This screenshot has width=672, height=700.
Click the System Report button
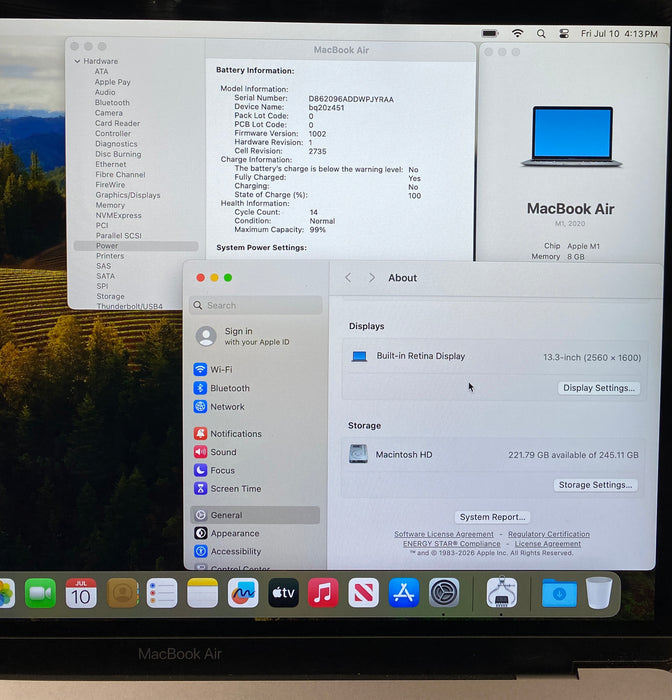[493, 517]
